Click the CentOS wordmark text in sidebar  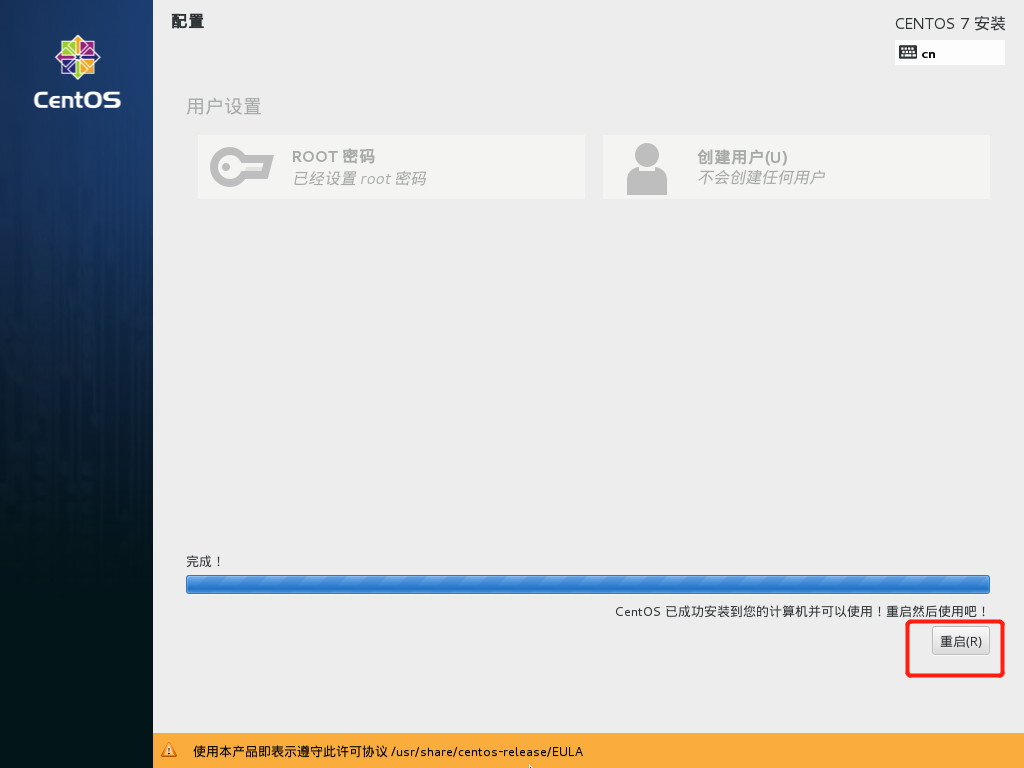[x=77, y=100]
